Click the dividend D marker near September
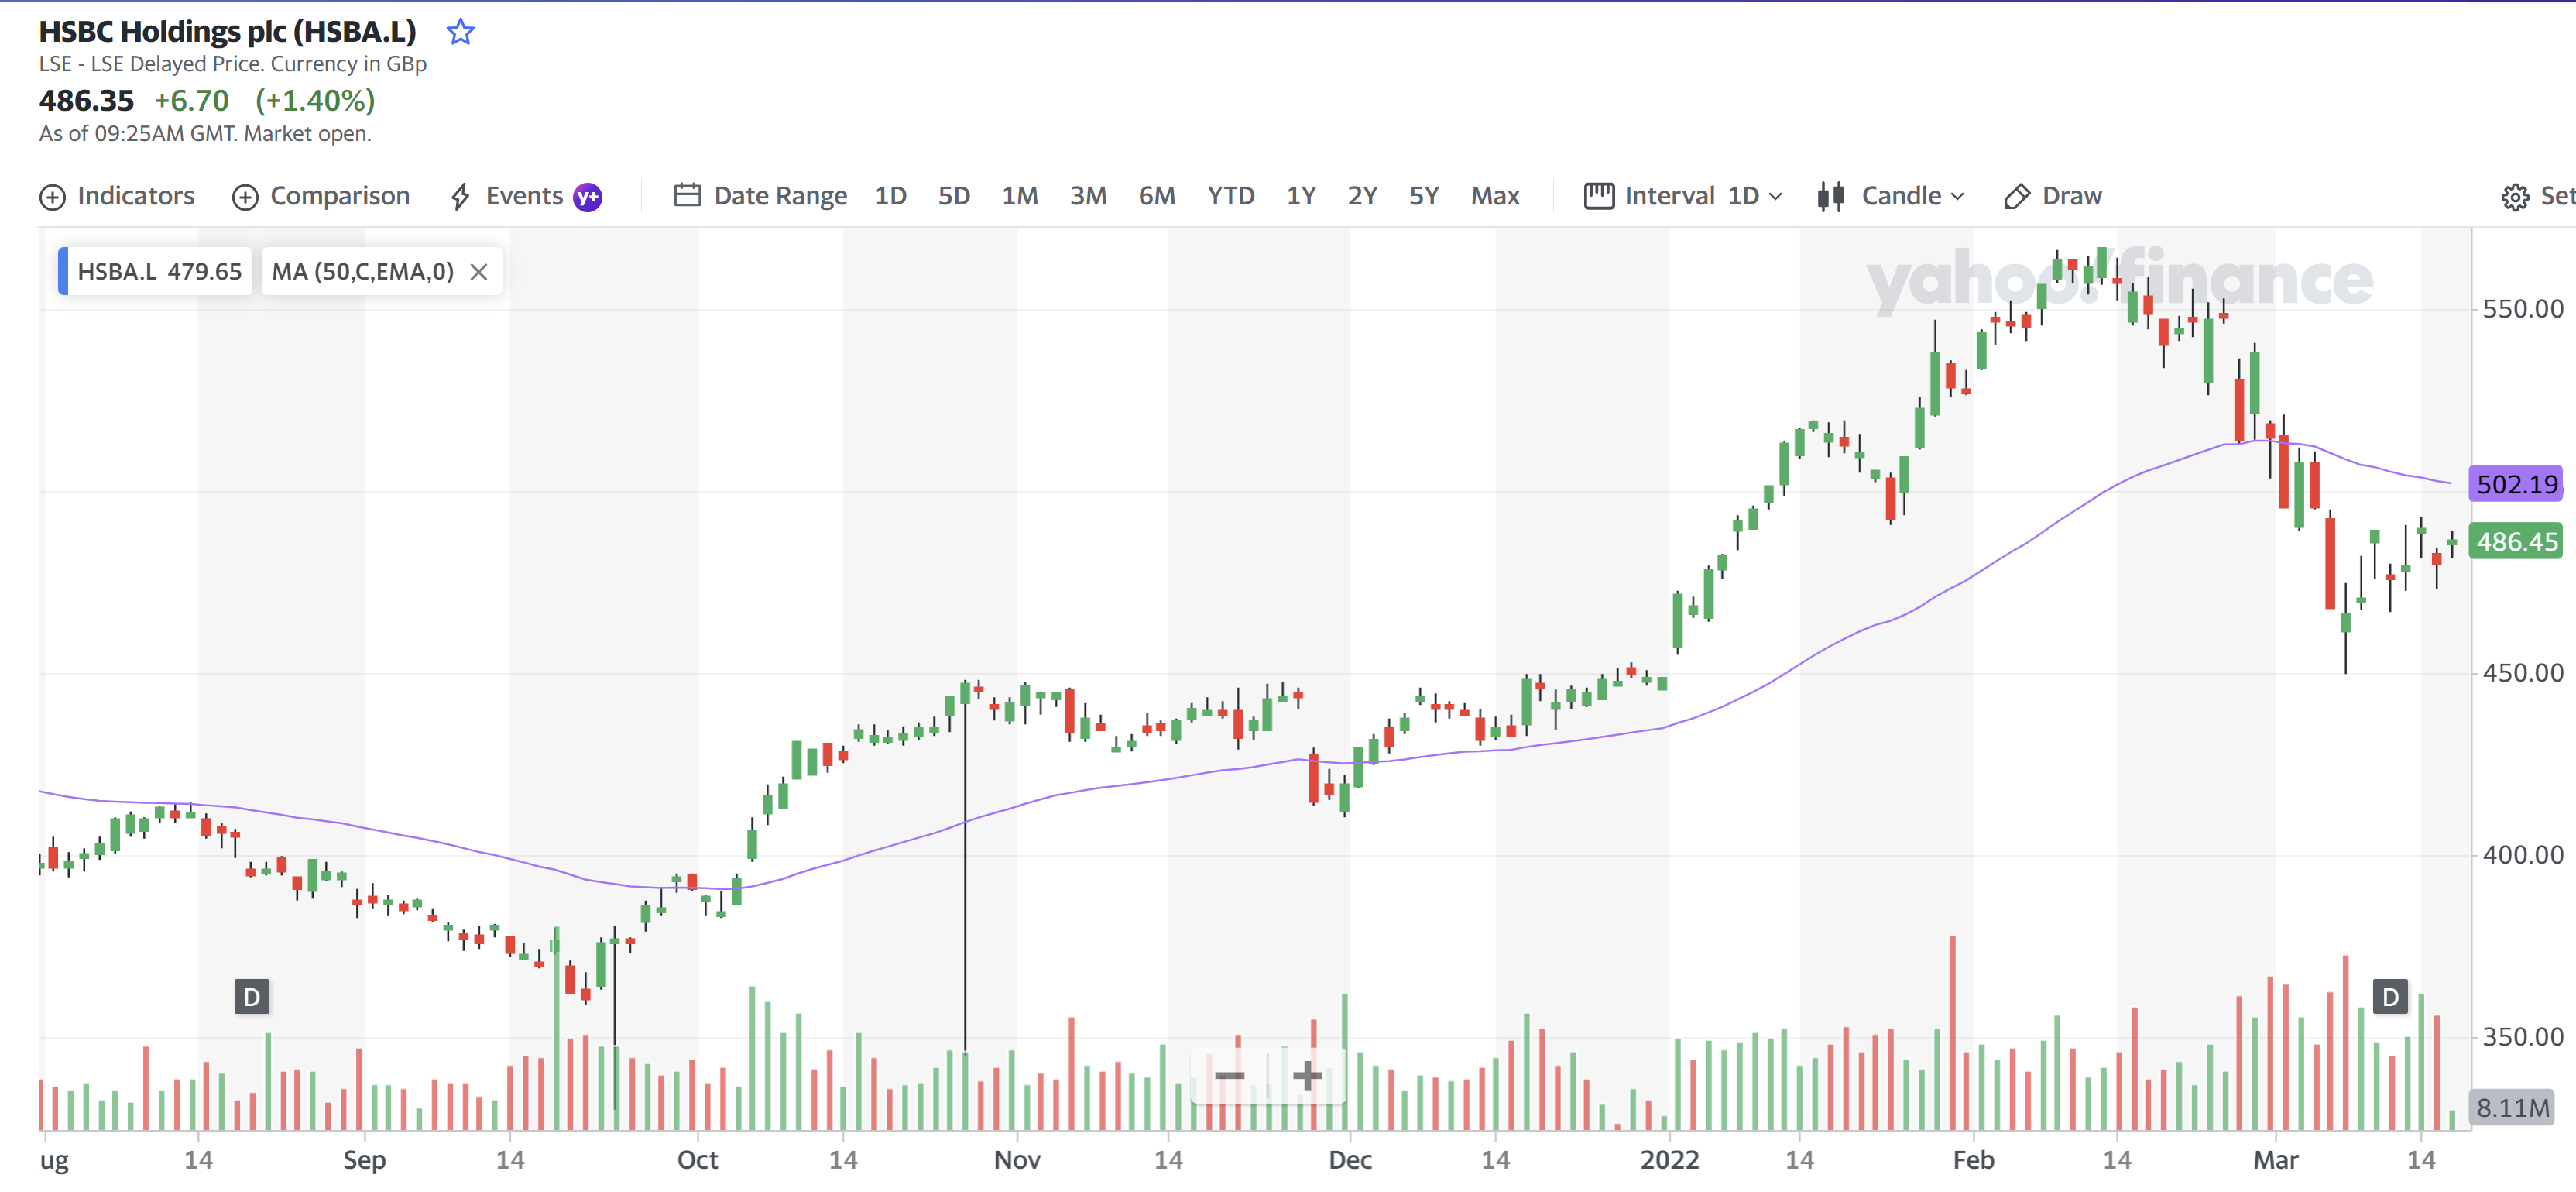Image resolution: width=2576 pixels, height=1192 pixels. pyautogui.click(x=252, y=997)
